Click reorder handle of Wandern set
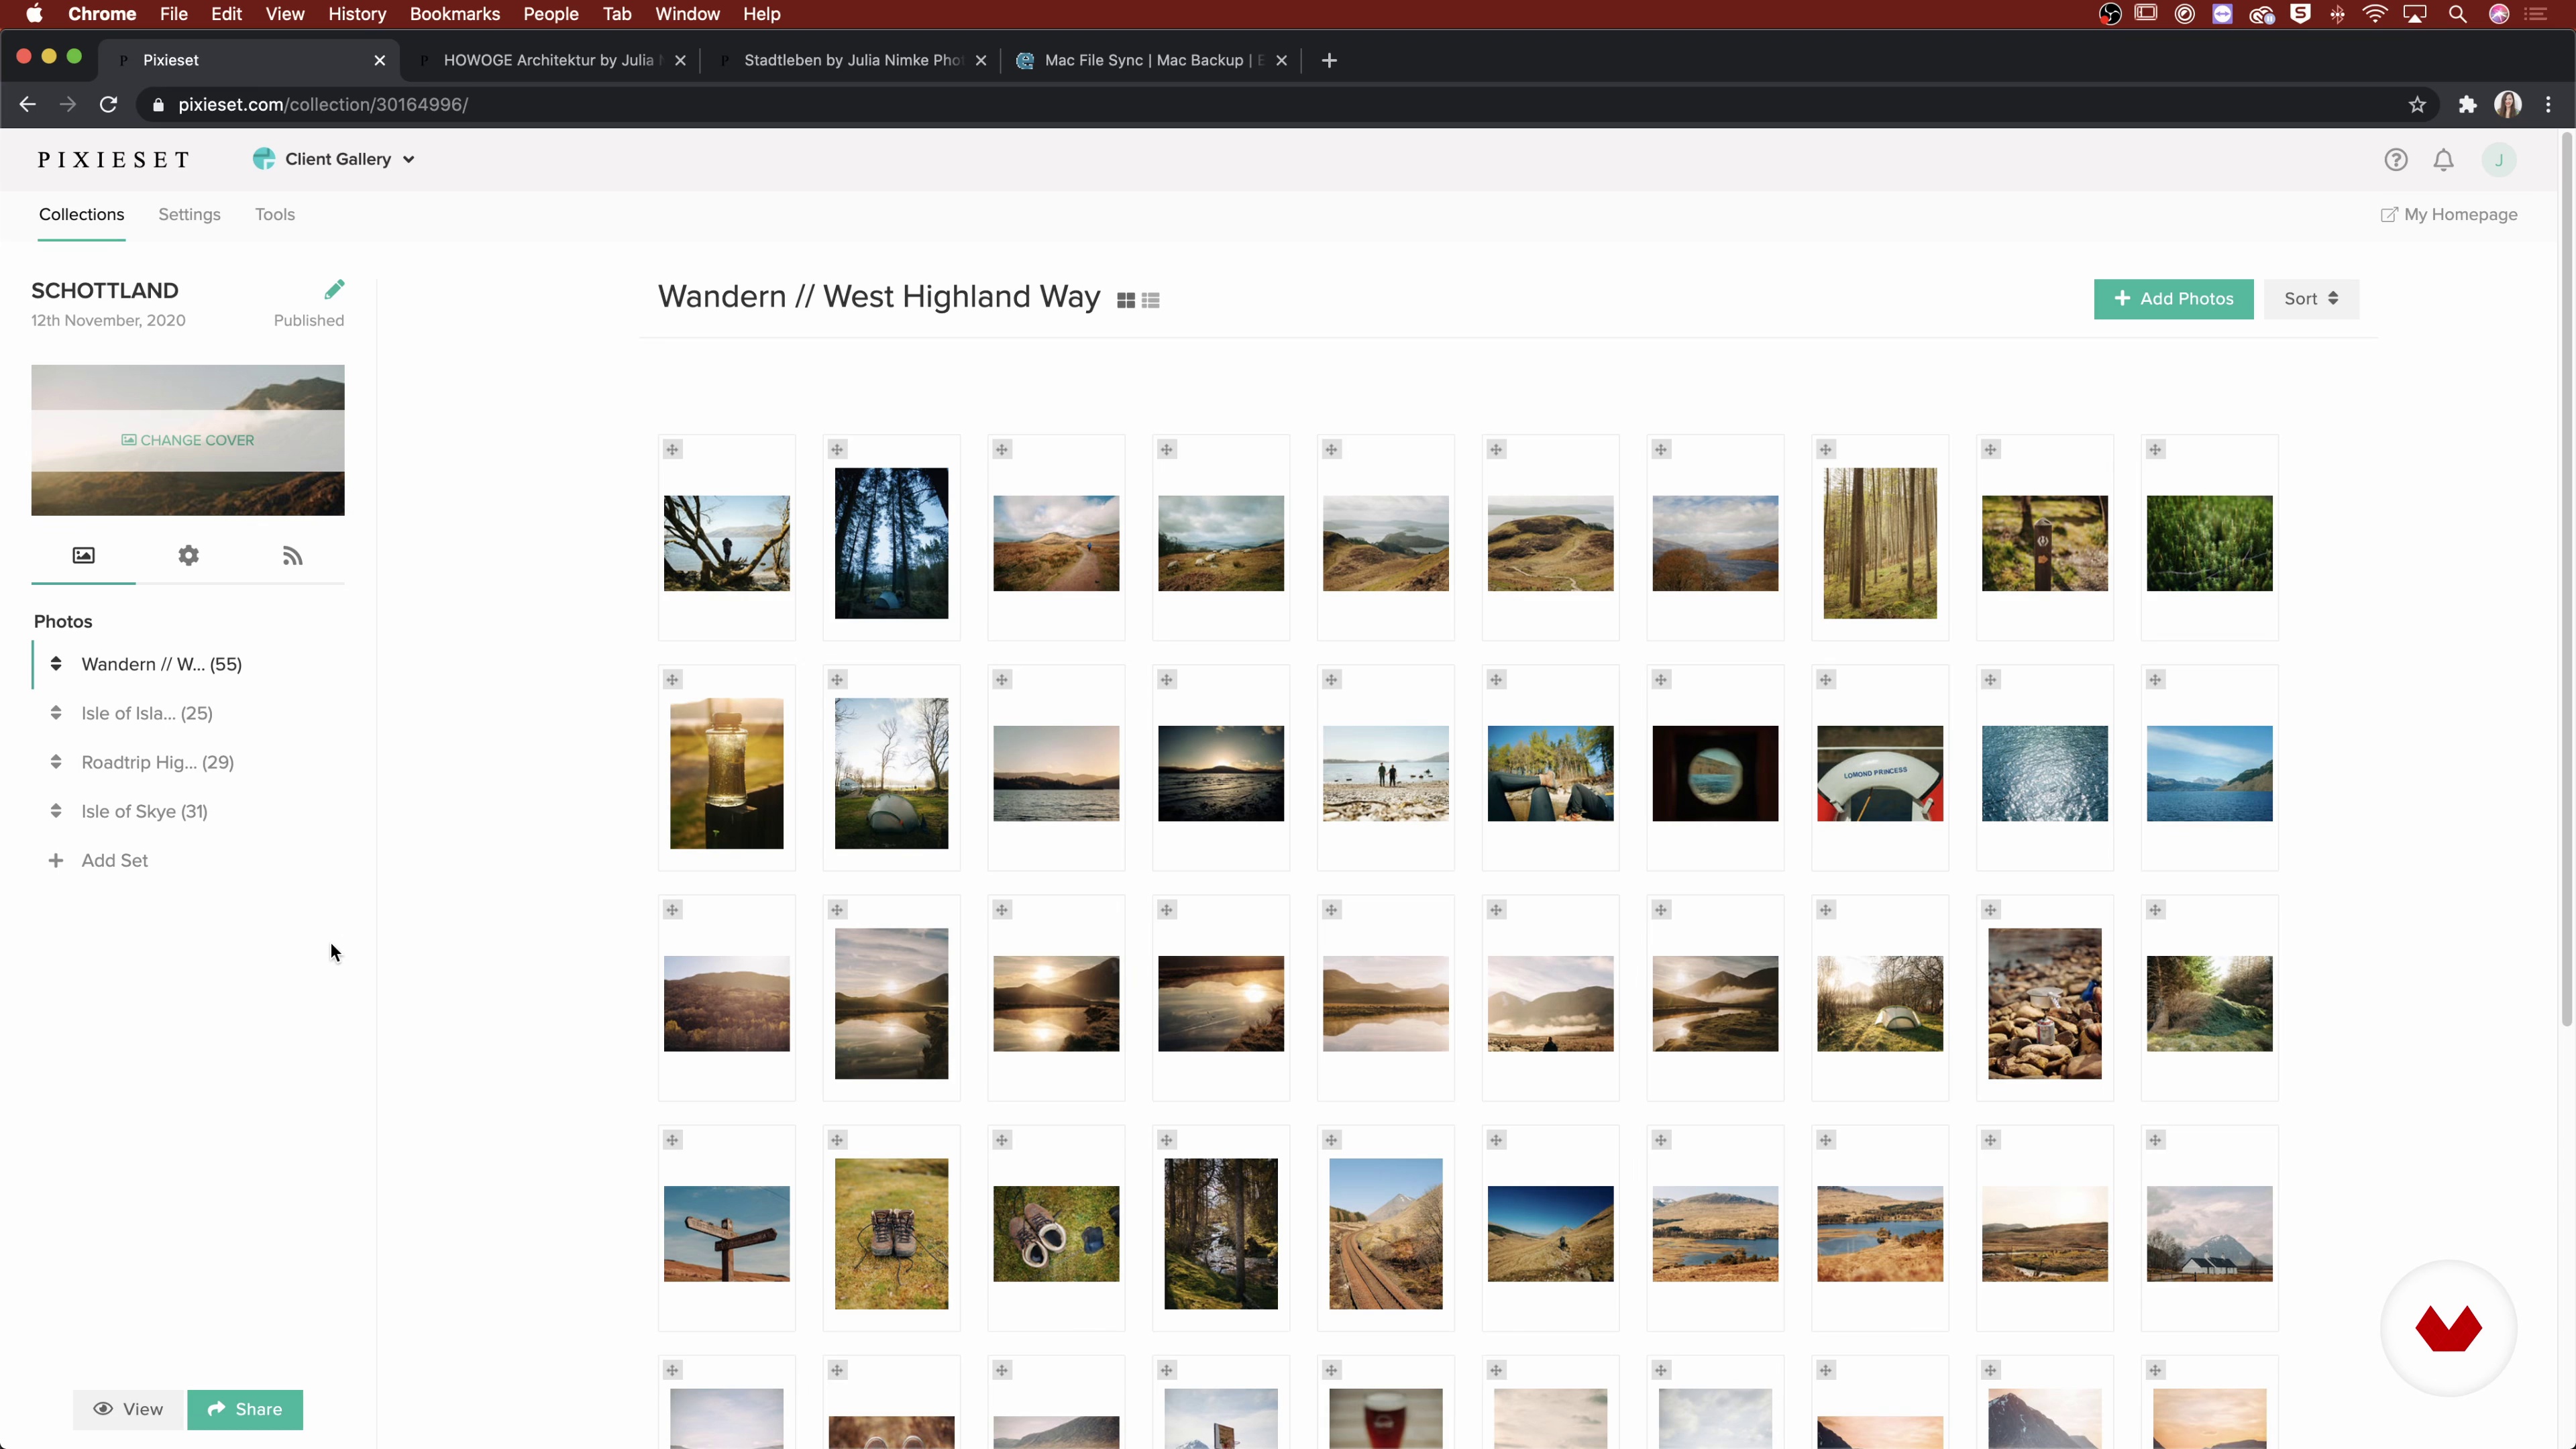This screenshot has width=2576, height=1449. click(x=56, y=664)
